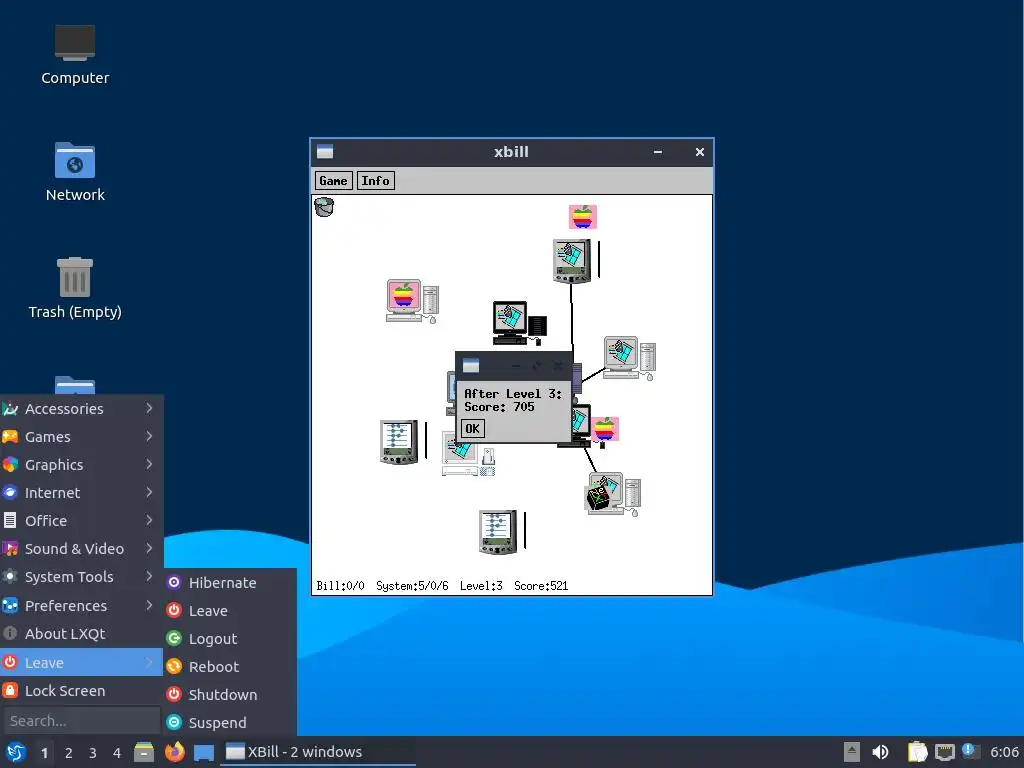Click the network status tray icon

click(x=944, y=752)
